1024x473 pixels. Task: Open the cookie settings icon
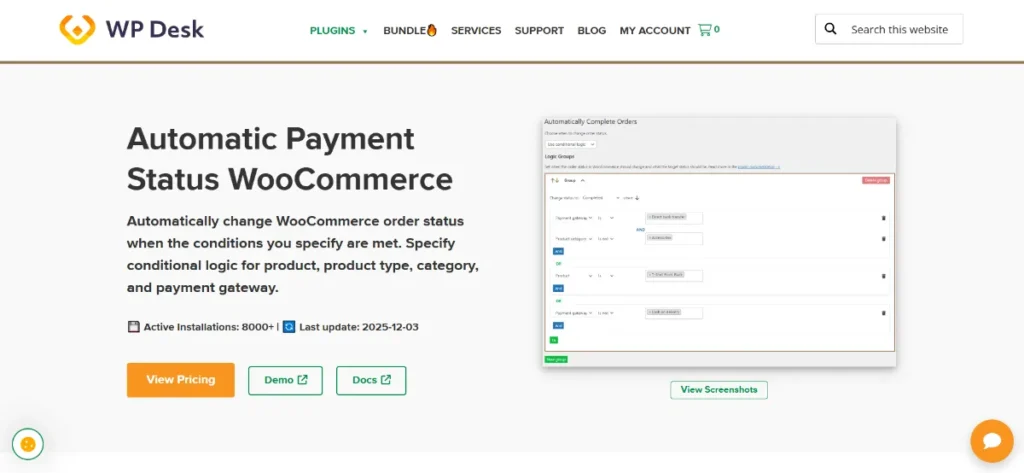27,444
